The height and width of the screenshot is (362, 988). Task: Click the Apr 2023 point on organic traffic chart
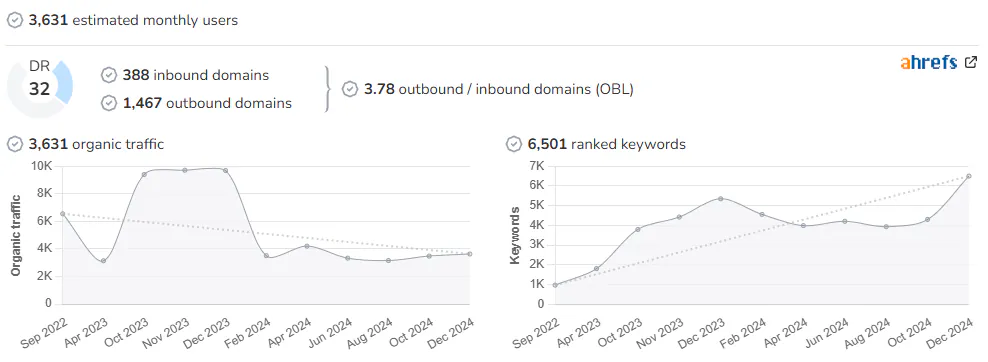point(103,261)
